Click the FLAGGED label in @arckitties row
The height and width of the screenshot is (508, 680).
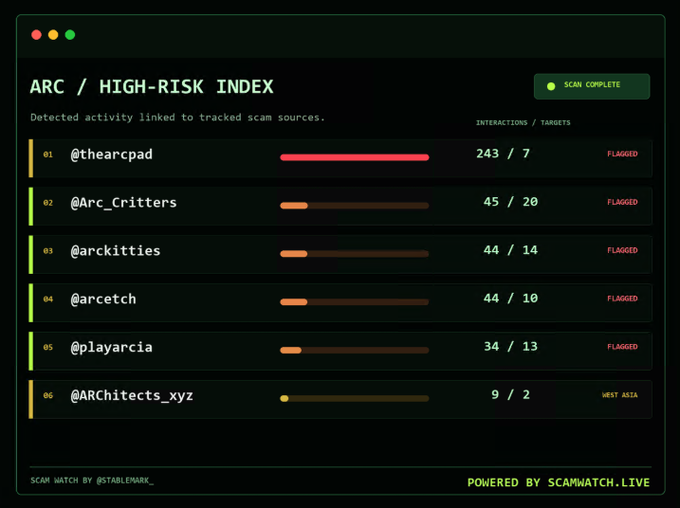pos(622,250)
